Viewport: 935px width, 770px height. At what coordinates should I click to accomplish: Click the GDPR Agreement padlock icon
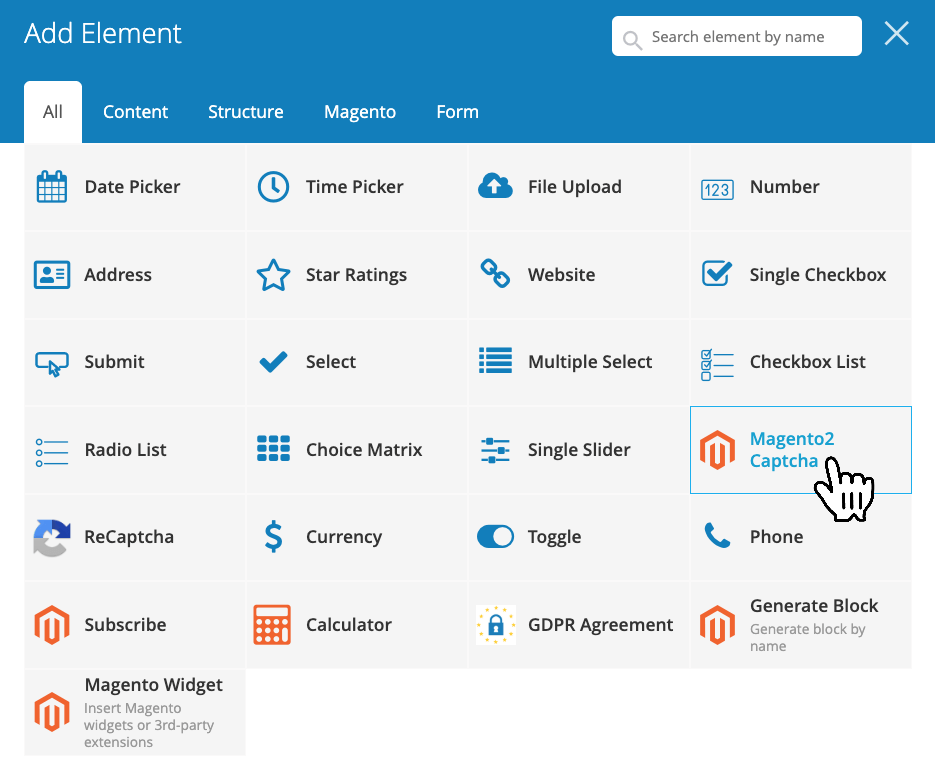pyautogui.click(x=495, y=625)
